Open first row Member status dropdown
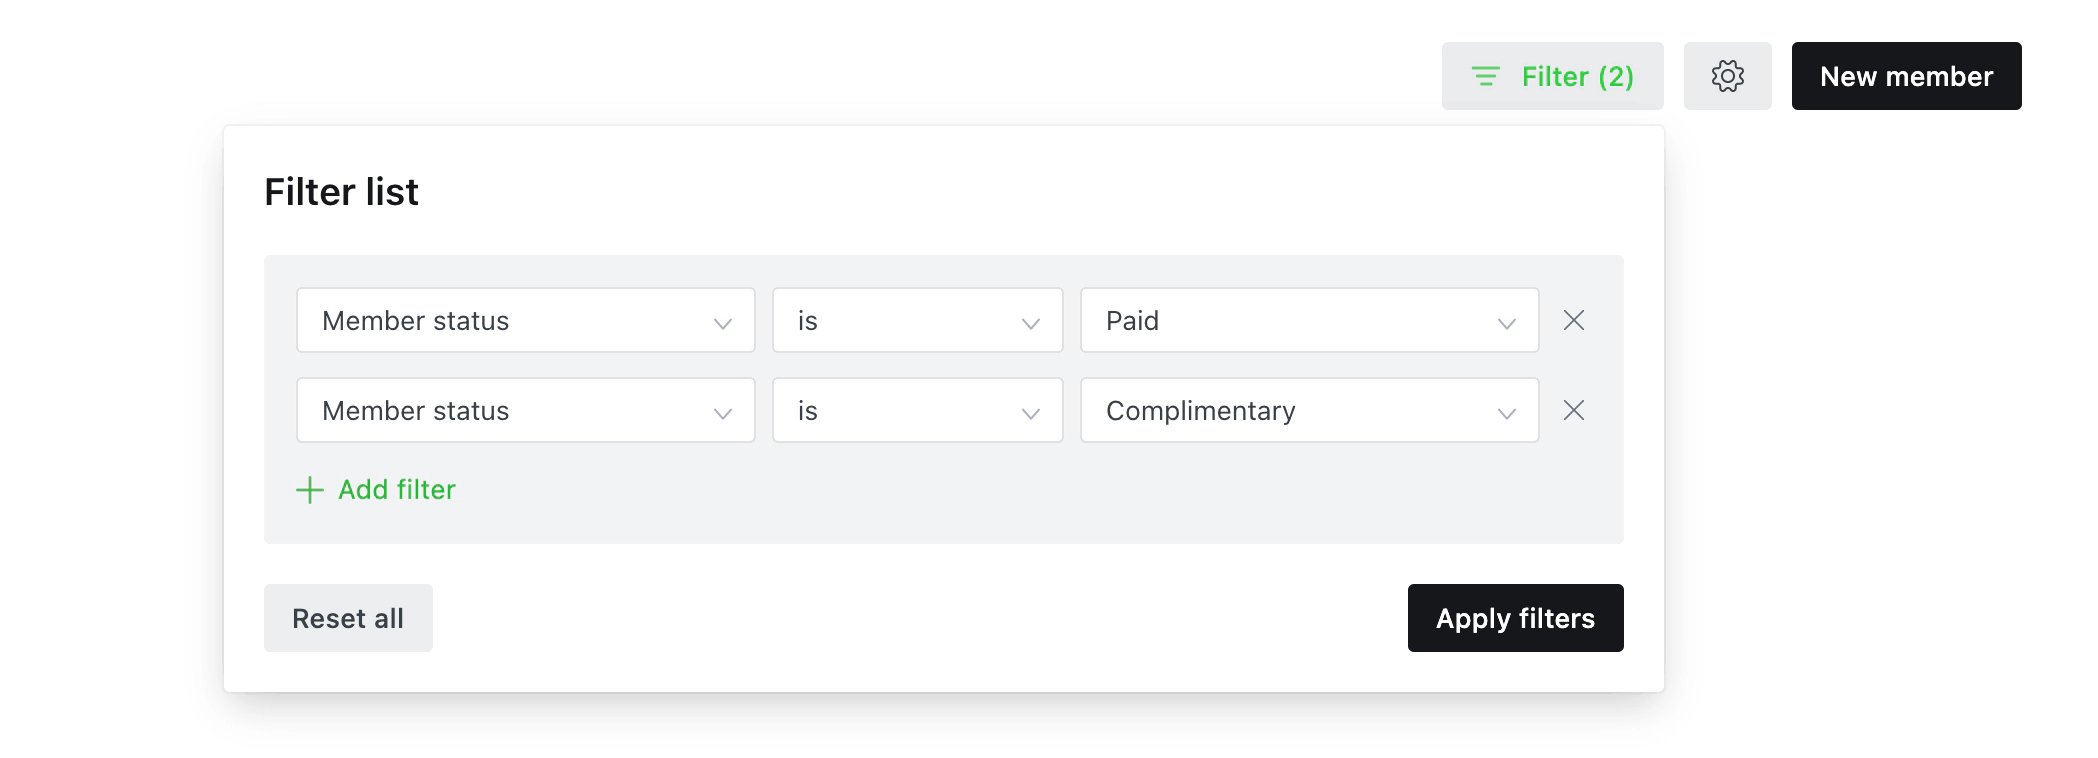This screenshot has height=758, width=2098. [x=526, y=320]
